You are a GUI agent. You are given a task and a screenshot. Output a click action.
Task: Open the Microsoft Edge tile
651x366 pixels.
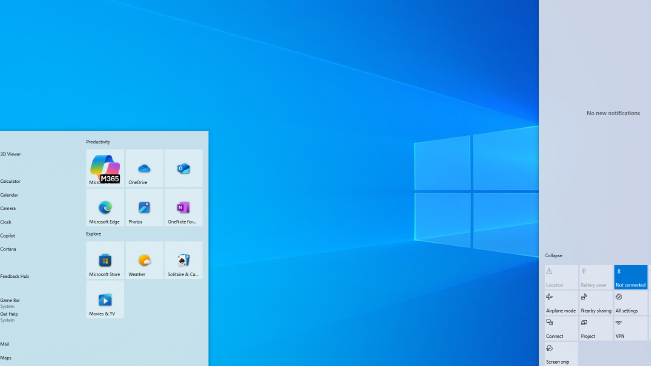click(x=105, y=207)
